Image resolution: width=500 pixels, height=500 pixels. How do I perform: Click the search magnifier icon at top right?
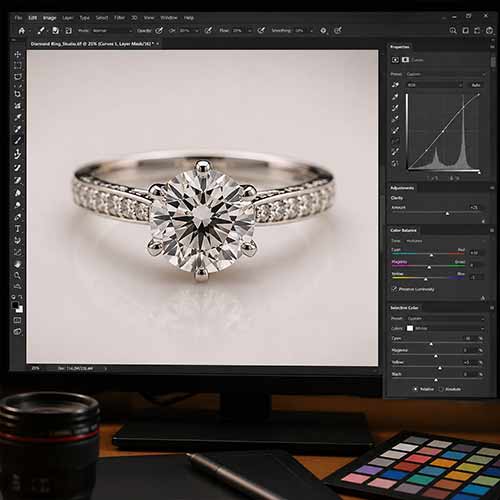coord(453,31)
